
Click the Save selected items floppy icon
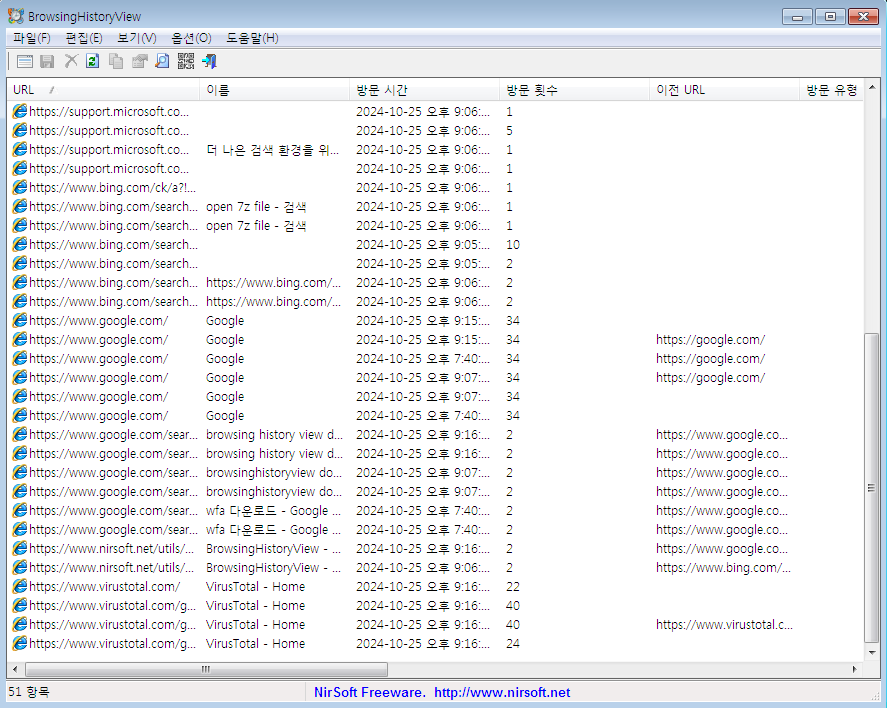pyautogui.click(x=48, y=61)
